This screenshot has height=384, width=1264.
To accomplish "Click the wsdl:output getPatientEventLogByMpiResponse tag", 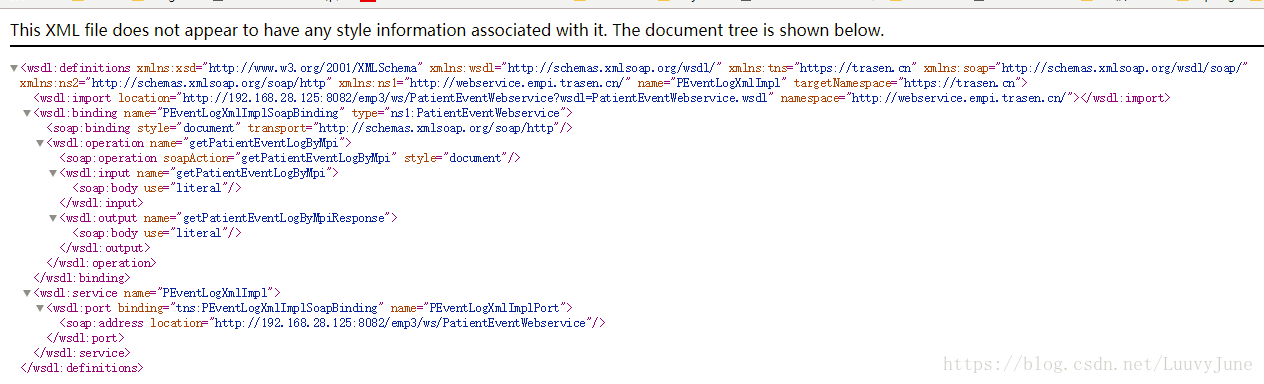I will point(229,218).
